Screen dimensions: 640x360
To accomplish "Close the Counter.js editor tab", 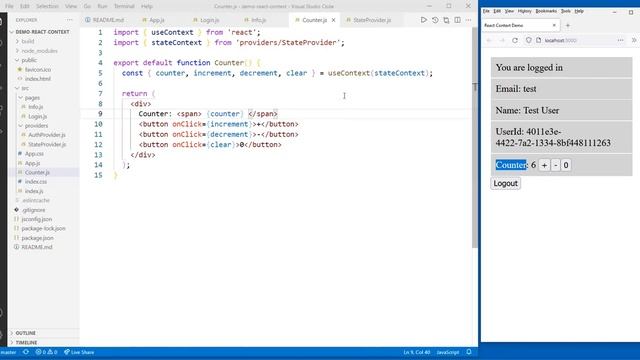I will [x=333, y=20].
